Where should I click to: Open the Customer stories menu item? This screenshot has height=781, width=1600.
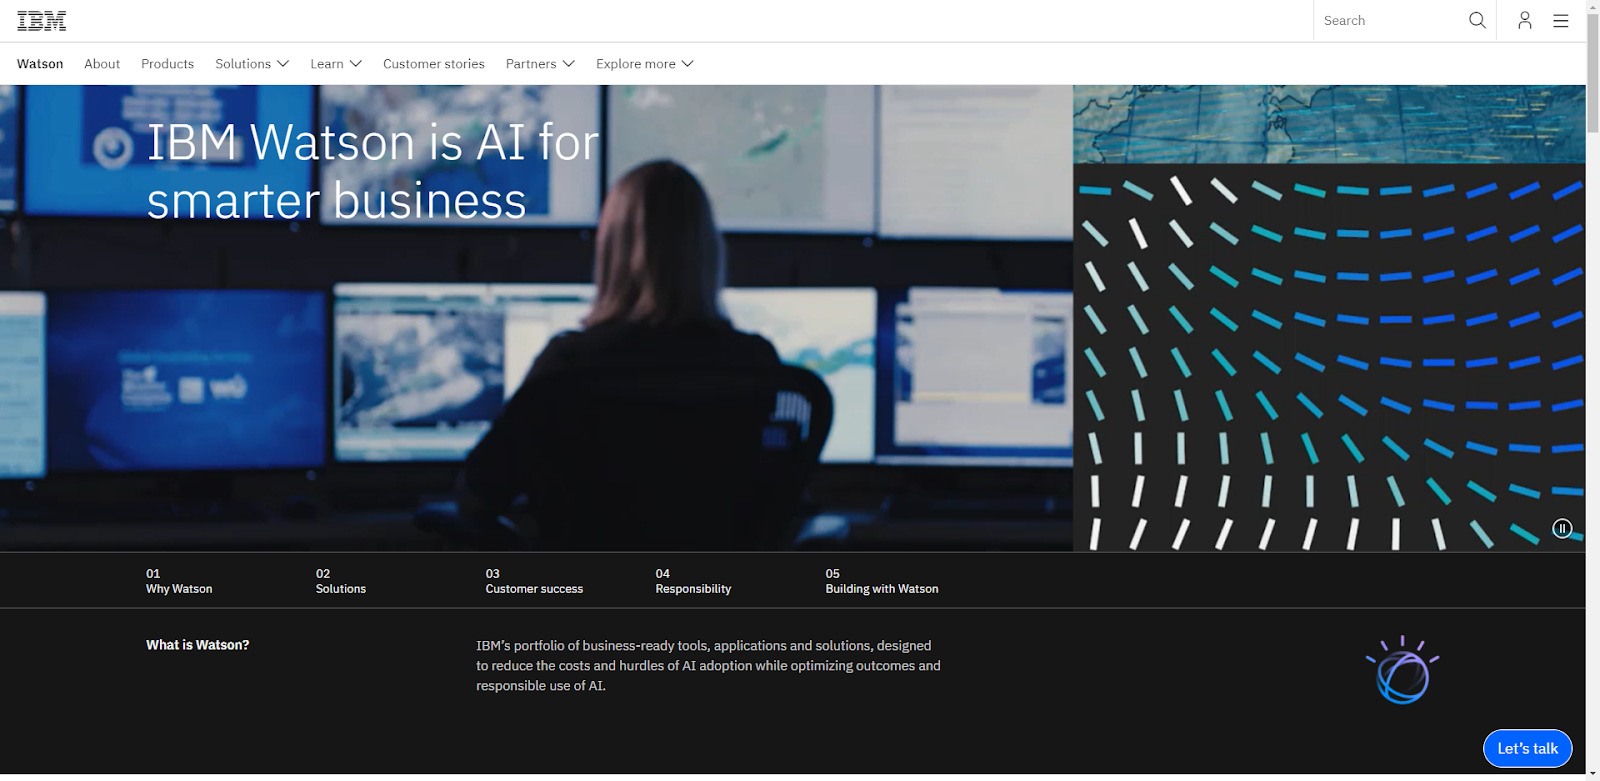click(x=434, y=64)
